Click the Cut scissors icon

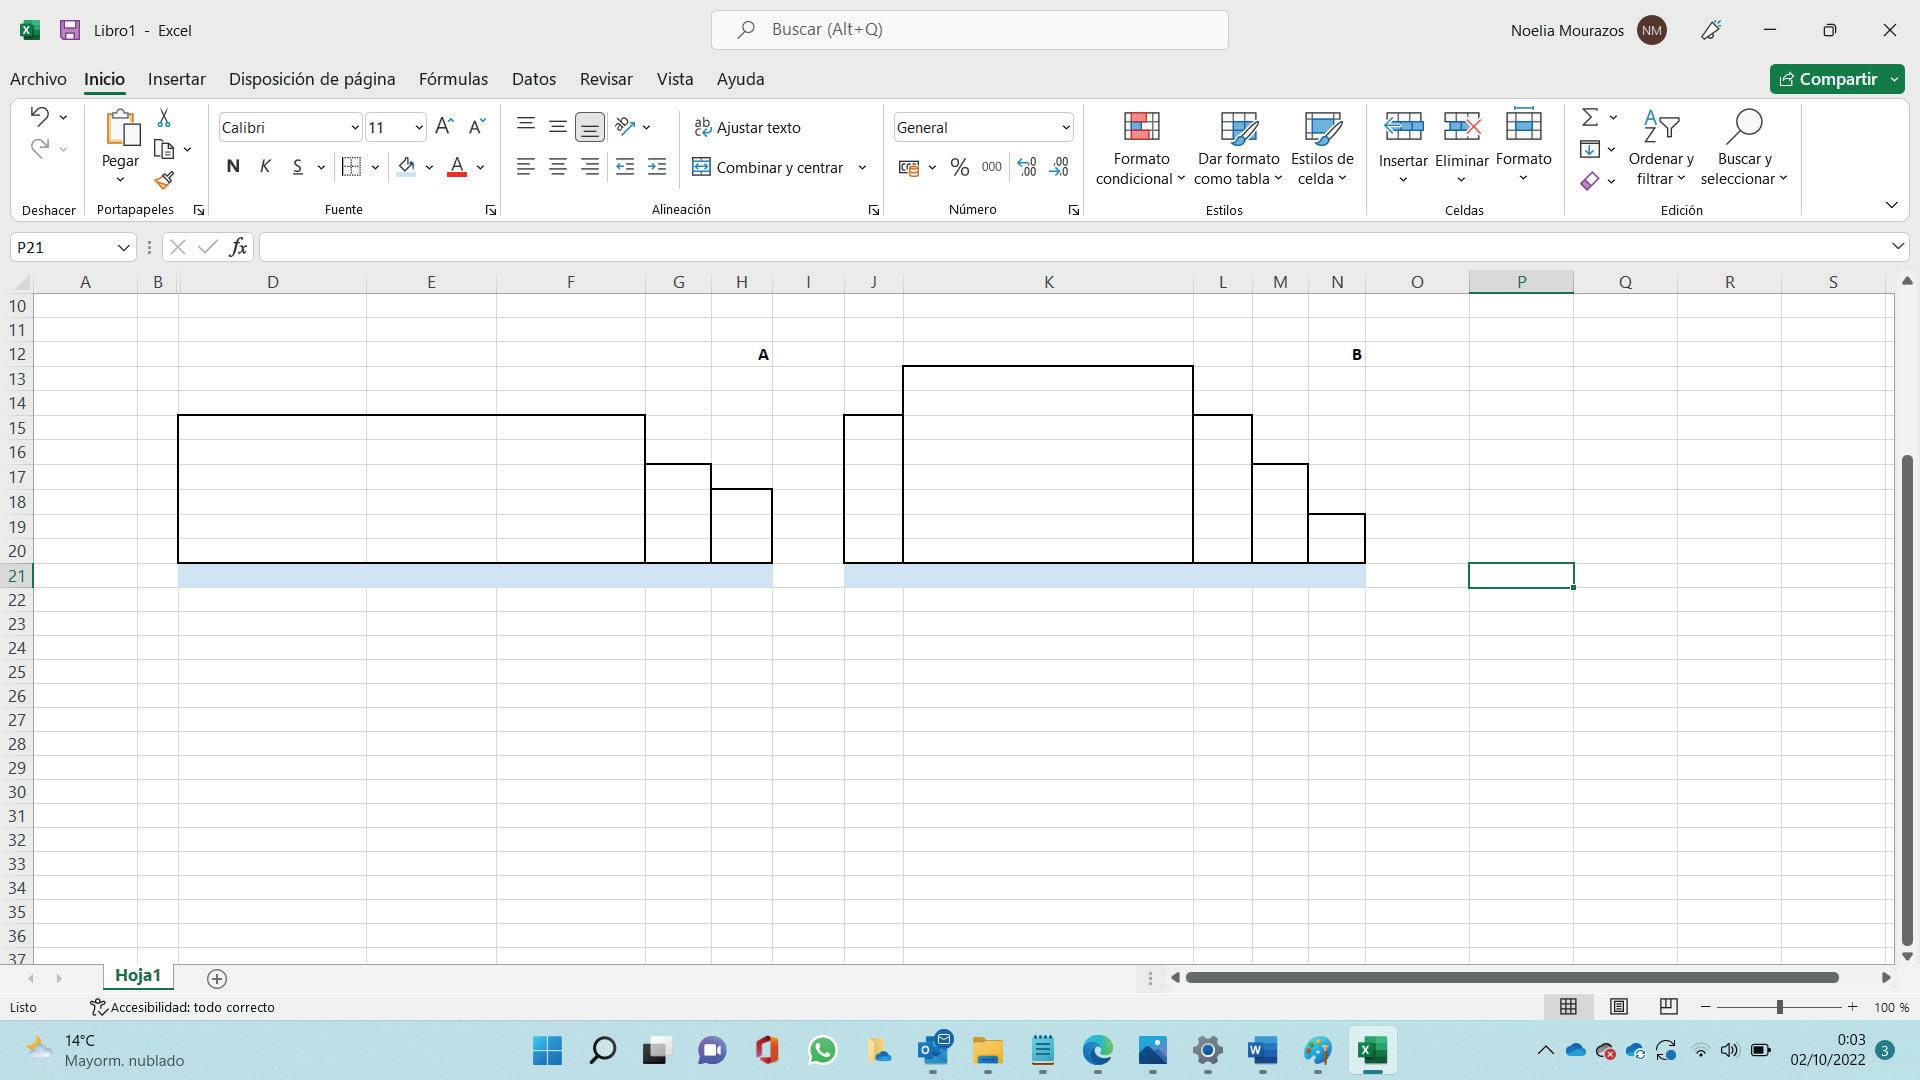[x=164, y=118]
